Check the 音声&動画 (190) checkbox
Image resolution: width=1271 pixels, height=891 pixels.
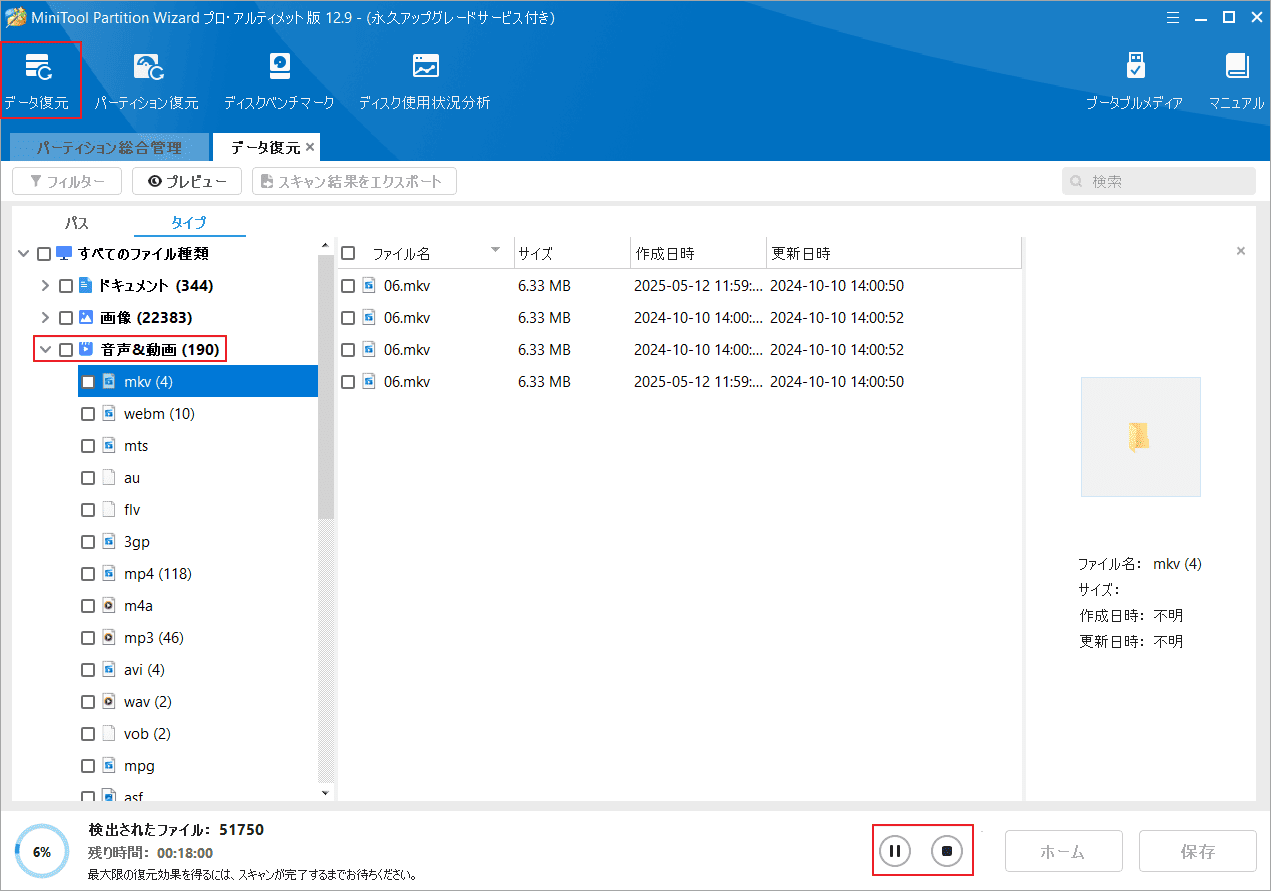click(x=66, y=350)
